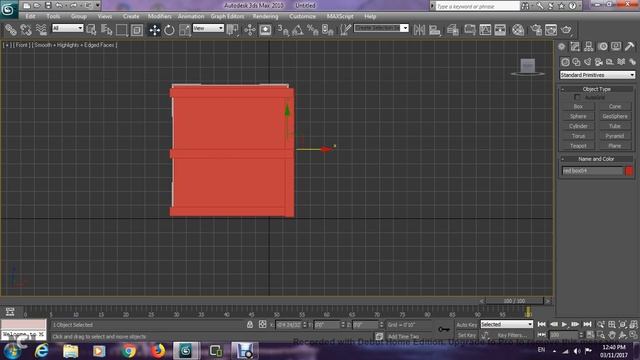Image resolution: width=640 pixels, height=360 pixels.
Task: Click the Teapot primitive button
Action: [578, 146]
